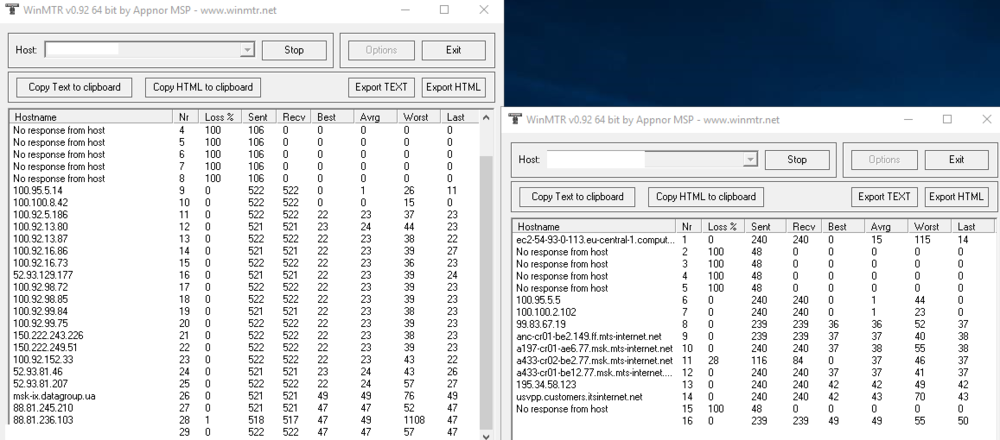The image size is (1000, 440).
Task: Click the scroll-up arrow of the left hop list
Action: (x=487, y=117)
